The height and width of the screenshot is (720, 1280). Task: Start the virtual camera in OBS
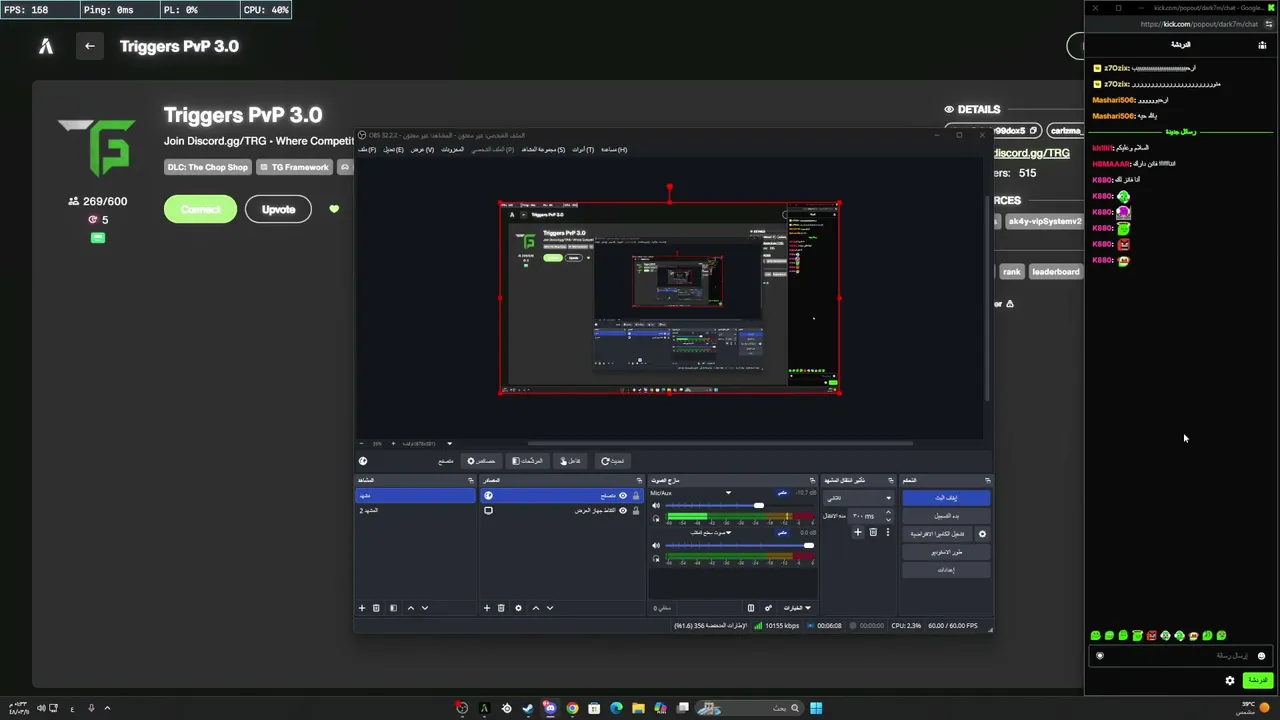938,534
